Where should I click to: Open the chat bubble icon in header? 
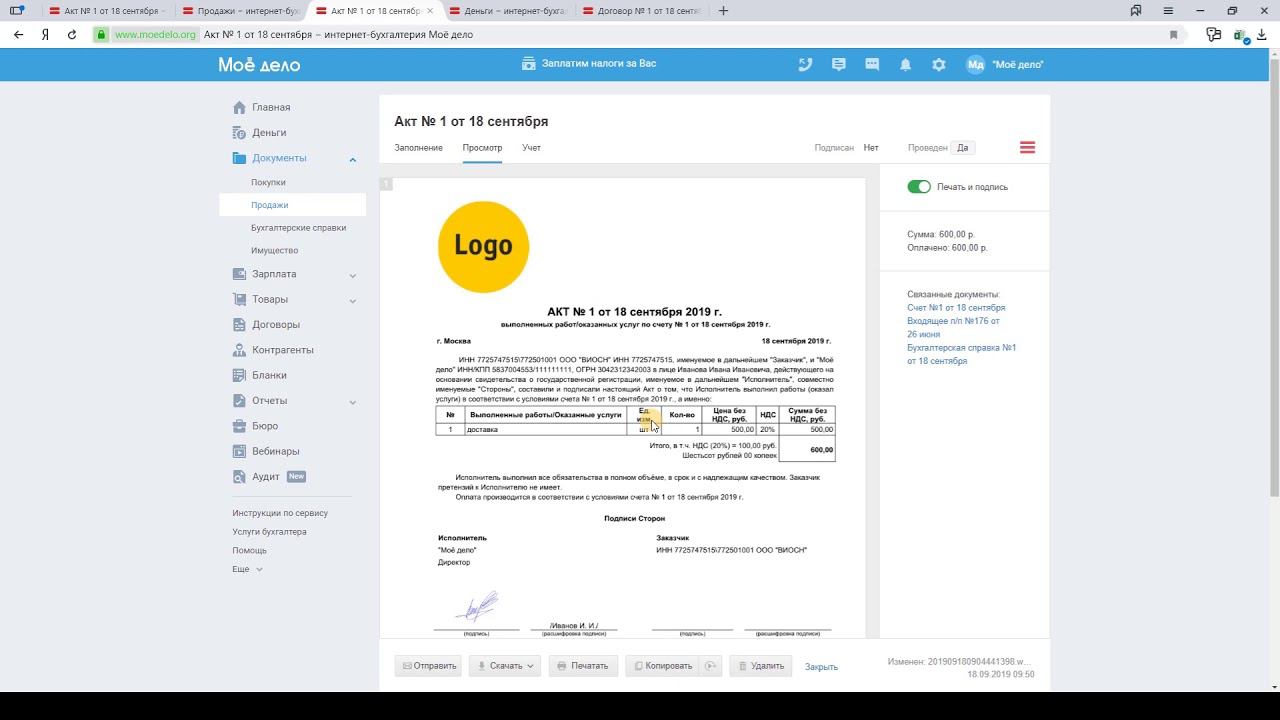872,64
